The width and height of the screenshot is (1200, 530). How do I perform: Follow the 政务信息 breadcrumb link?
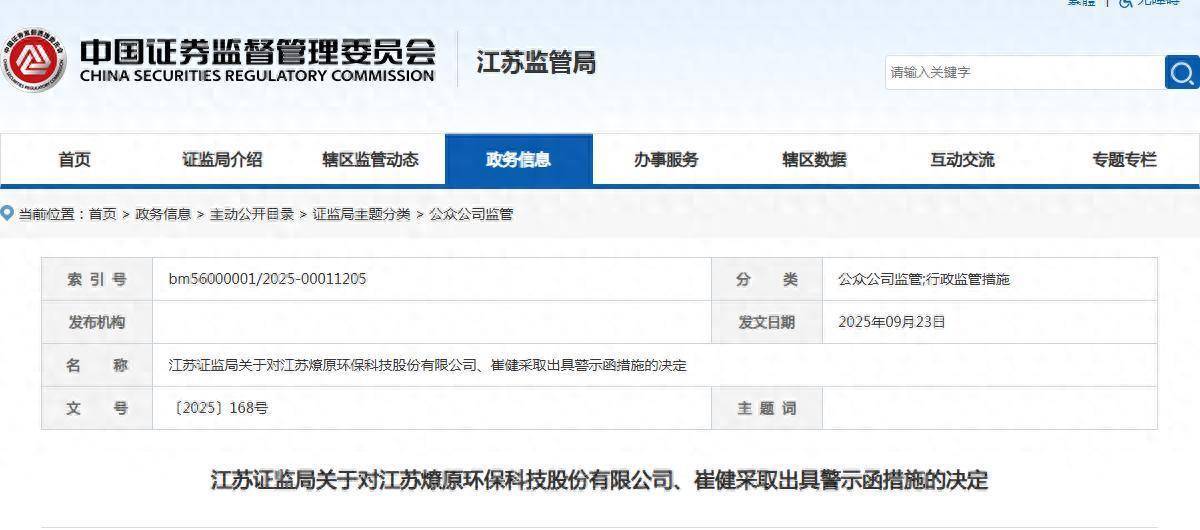163,214
